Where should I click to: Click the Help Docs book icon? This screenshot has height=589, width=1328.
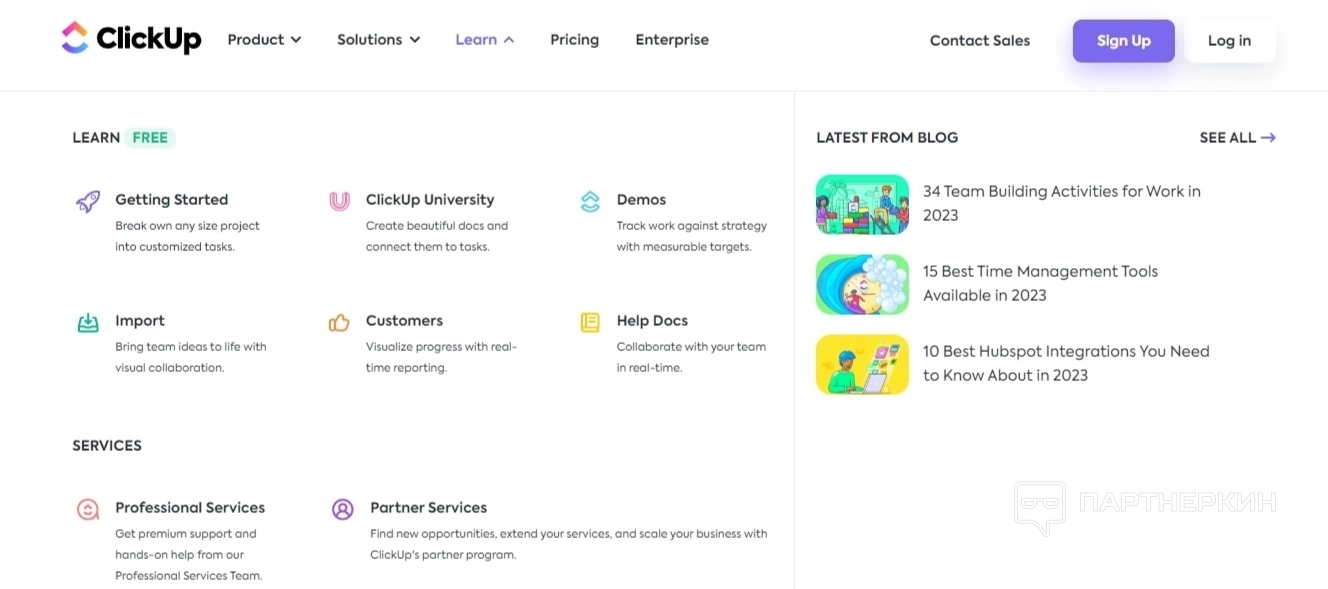tap(590, 322)
